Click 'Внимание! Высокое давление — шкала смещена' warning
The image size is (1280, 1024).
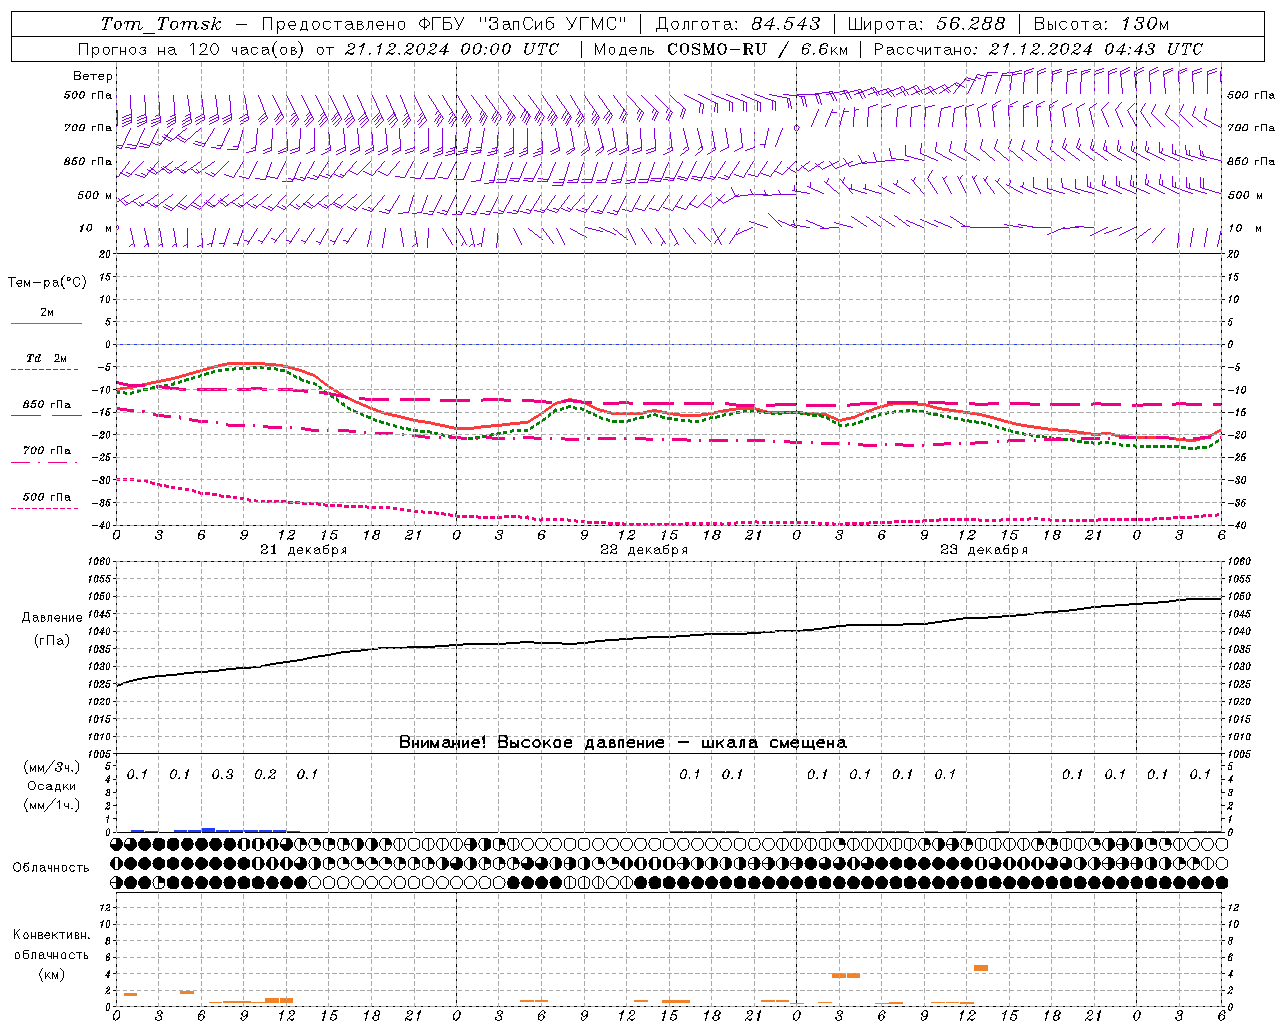pyautogui.click(x=623, y=743)
